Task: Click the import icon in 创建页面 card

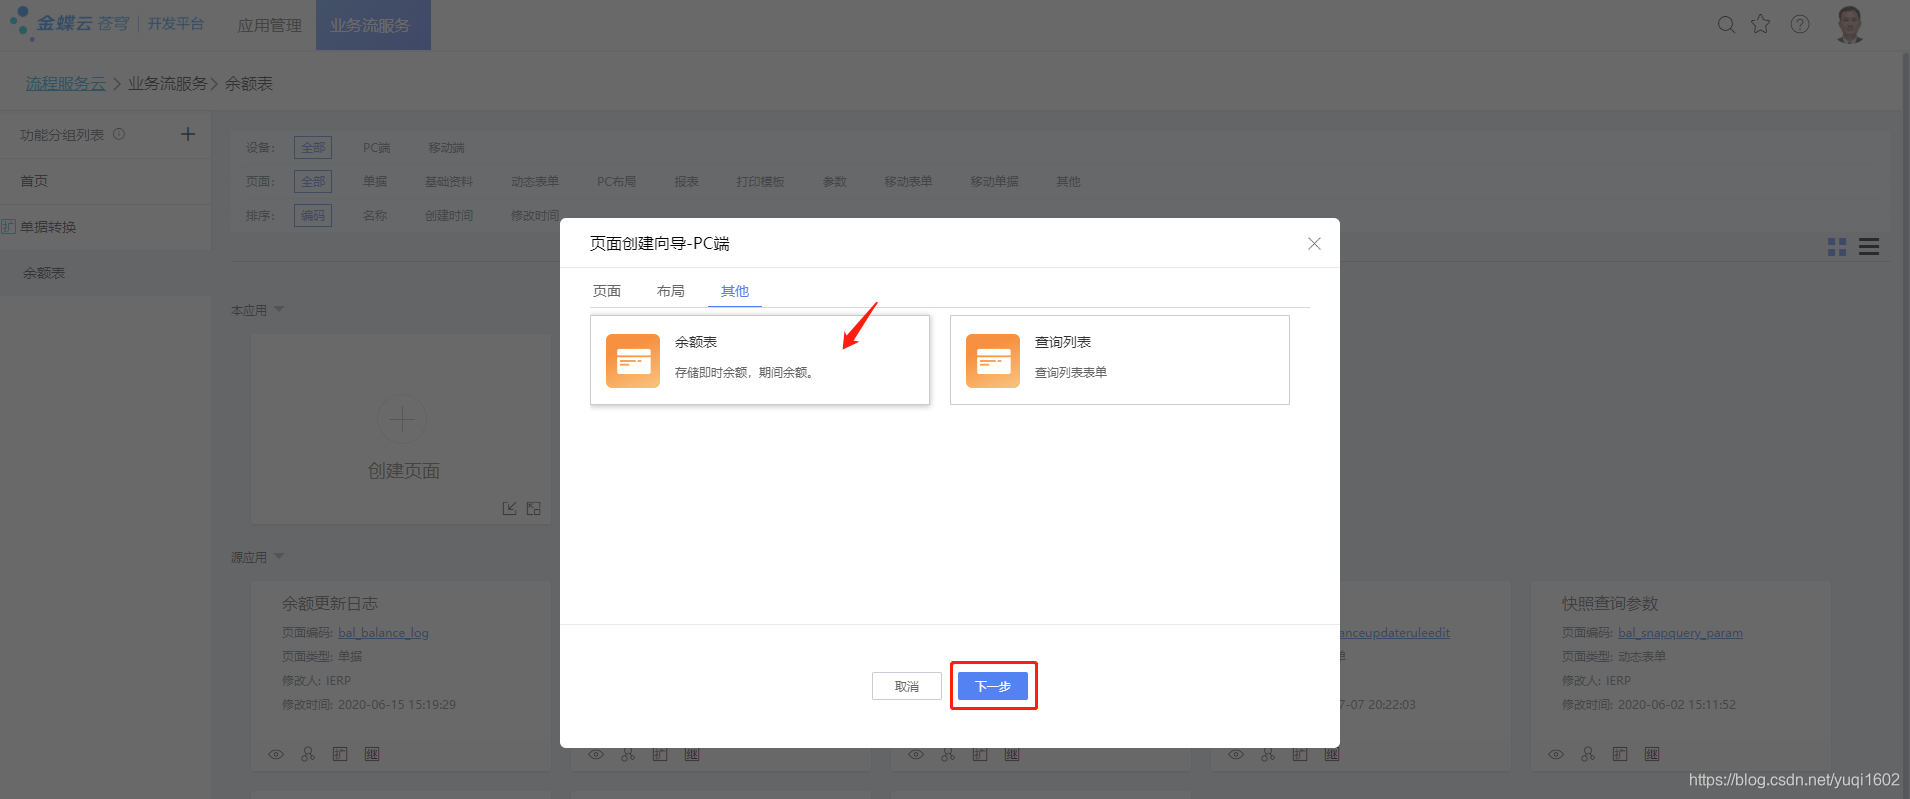Action: [510, 508]
